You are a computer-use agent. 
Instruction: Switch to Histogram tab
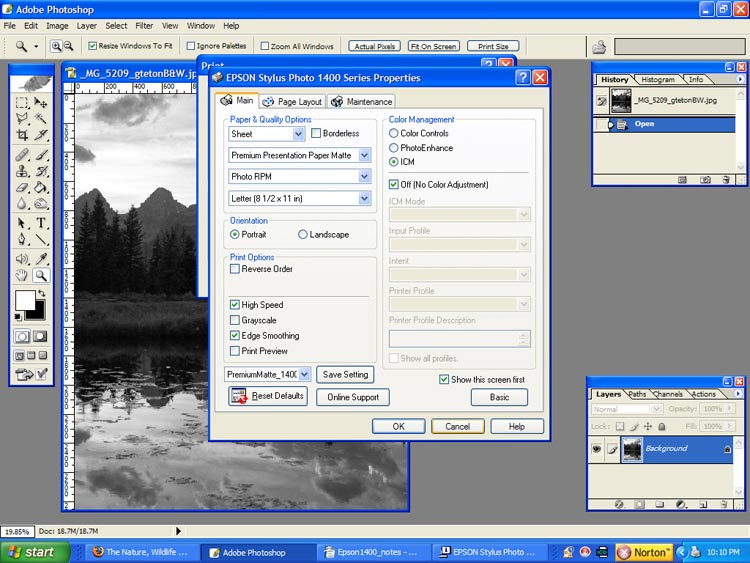658,79
